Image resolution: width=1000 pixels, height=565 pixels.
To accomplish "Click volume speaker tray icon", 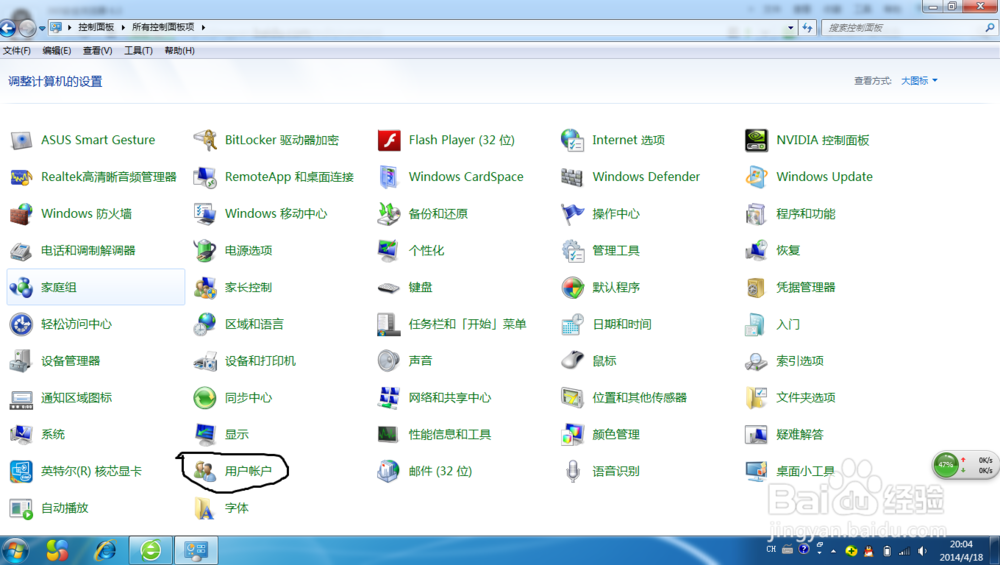I will (922, 550).
